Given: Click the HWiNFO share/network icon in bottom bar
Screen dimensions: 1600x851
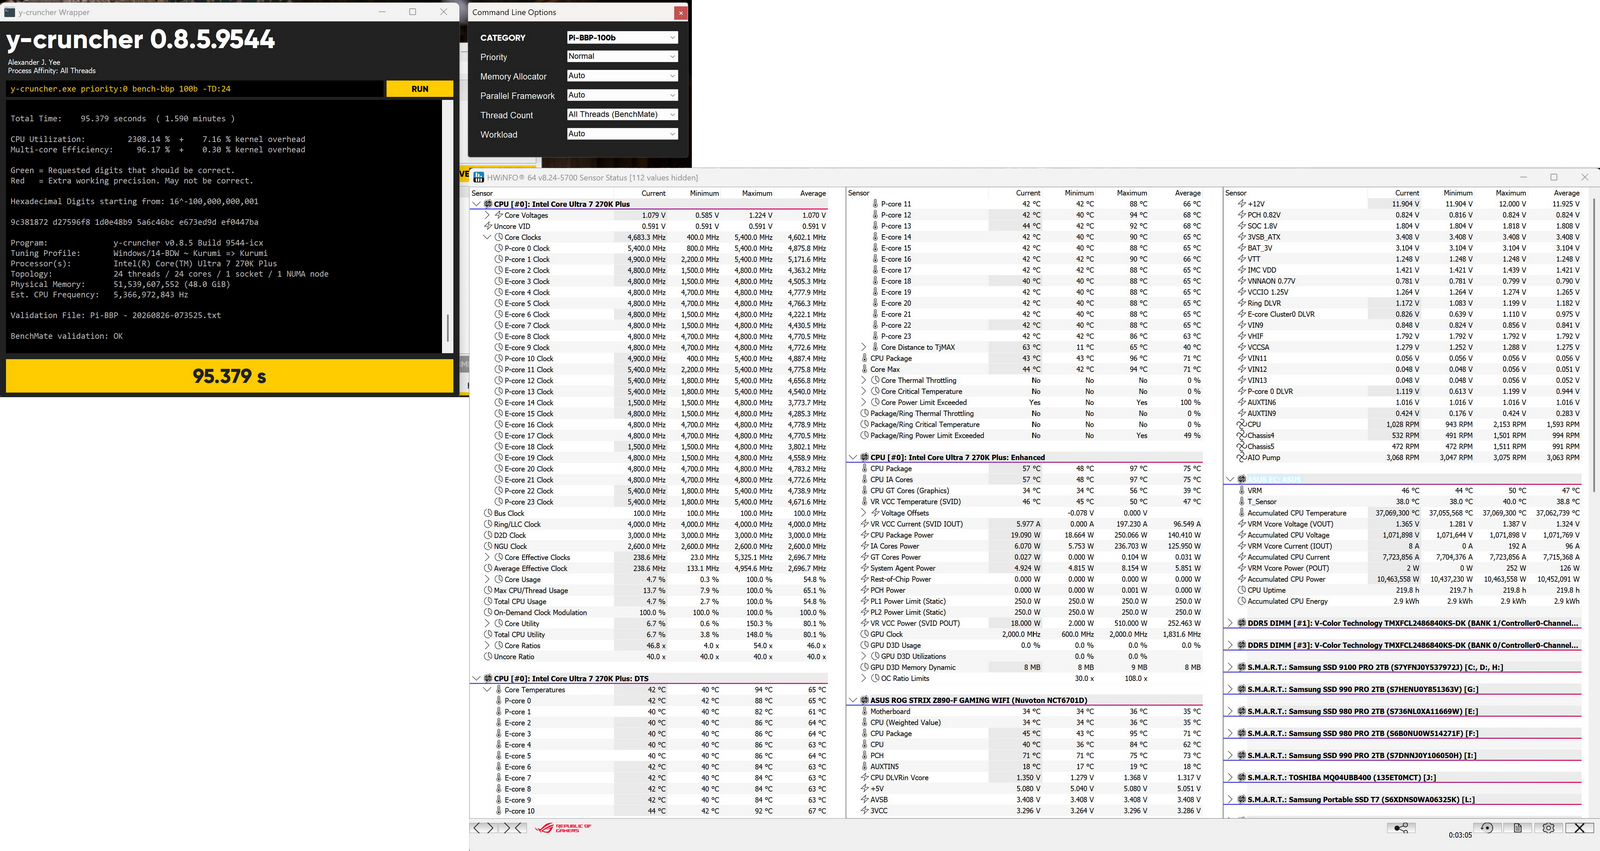Looking at the screenshot, I should [1401, 828].
